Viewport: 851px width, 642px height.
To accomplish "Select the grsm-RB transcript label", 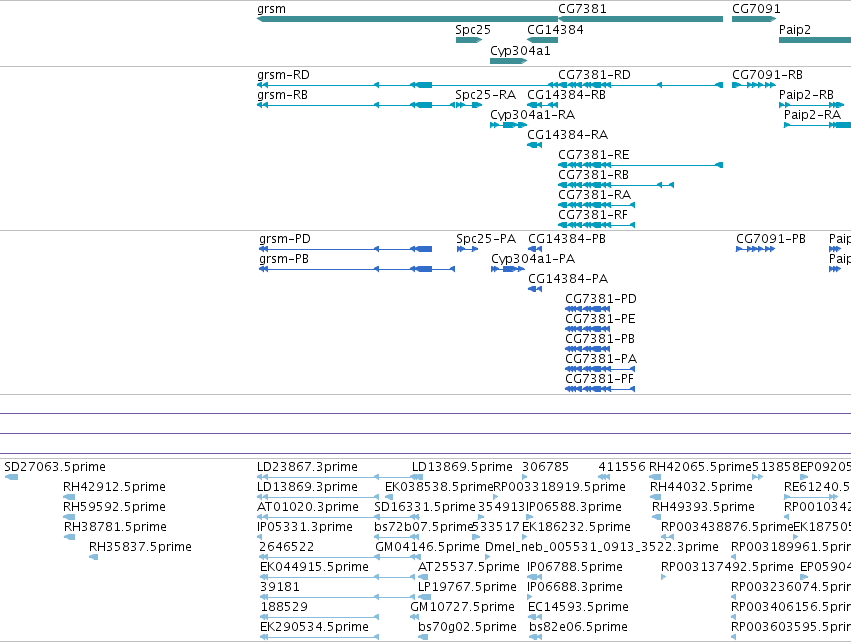I will pos(282,95).
